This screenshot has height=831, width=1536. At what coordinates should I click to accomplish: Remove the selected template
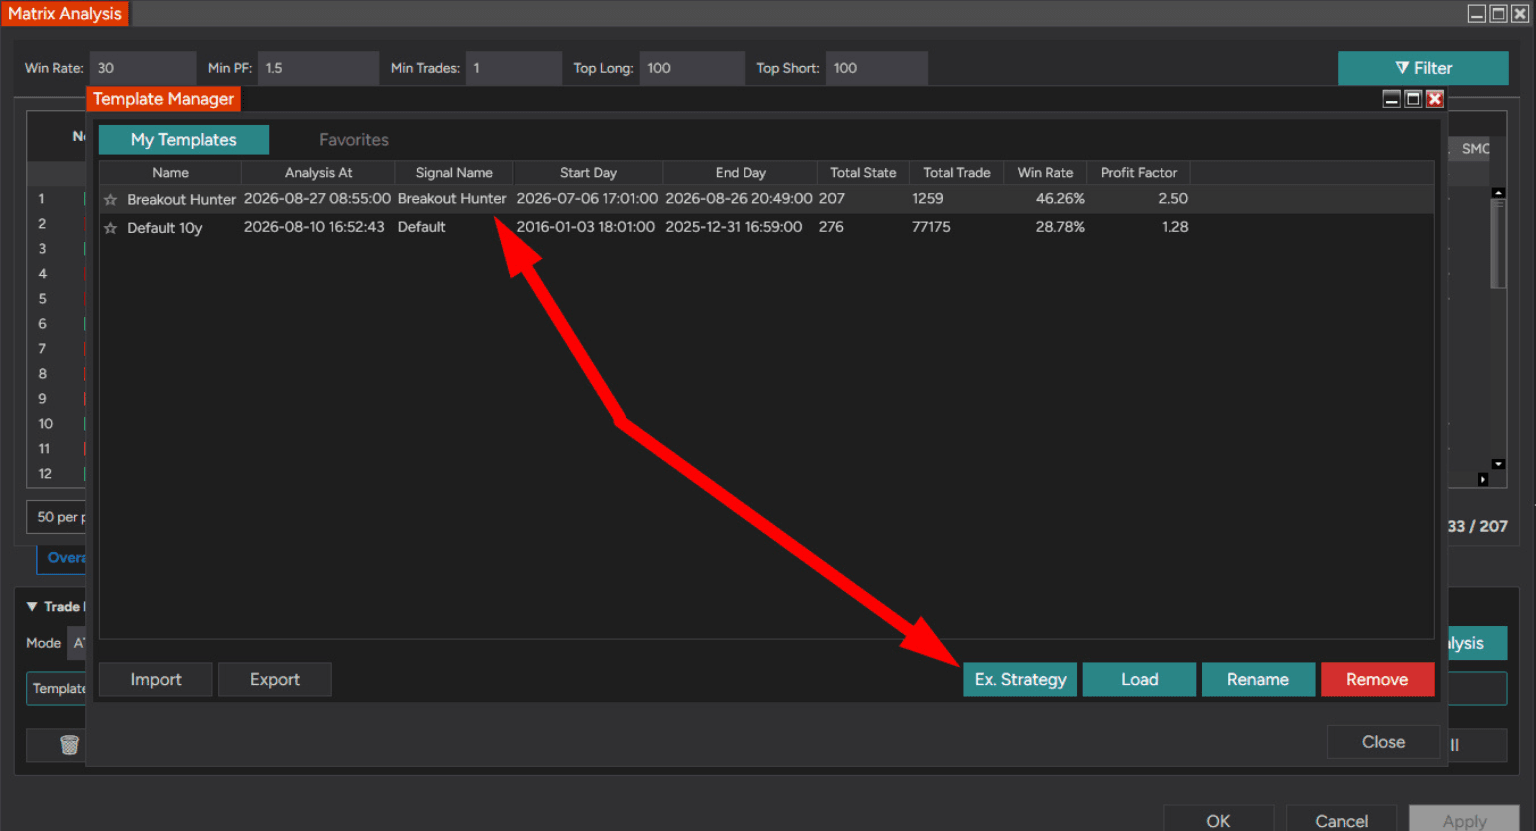[1377, 679]
